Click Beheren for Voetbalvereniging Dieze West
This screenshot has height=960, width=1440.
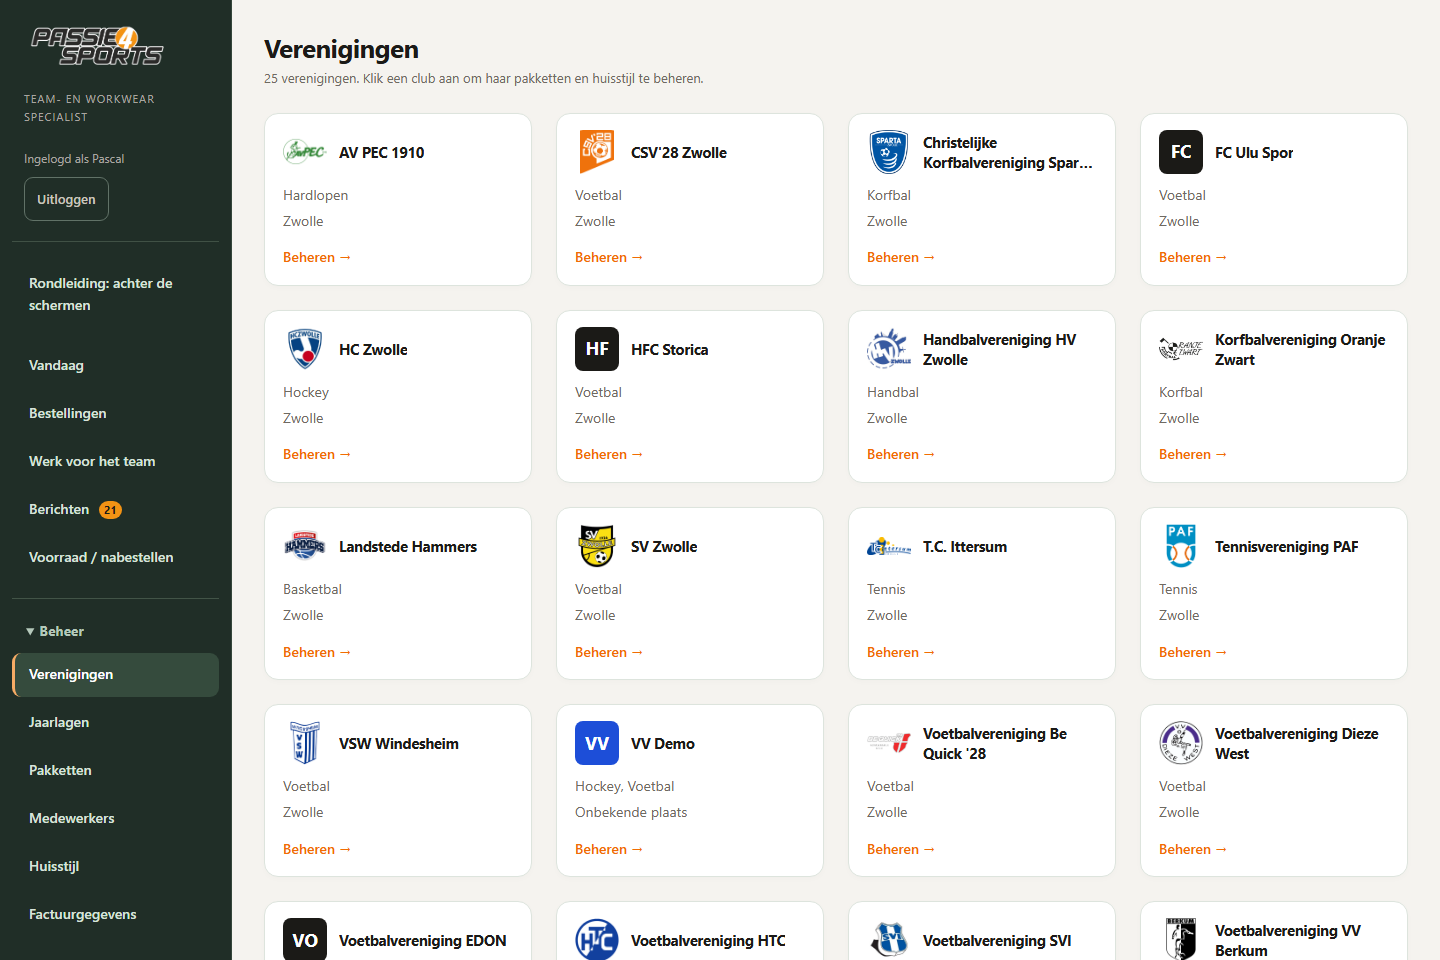point(1193,849)
